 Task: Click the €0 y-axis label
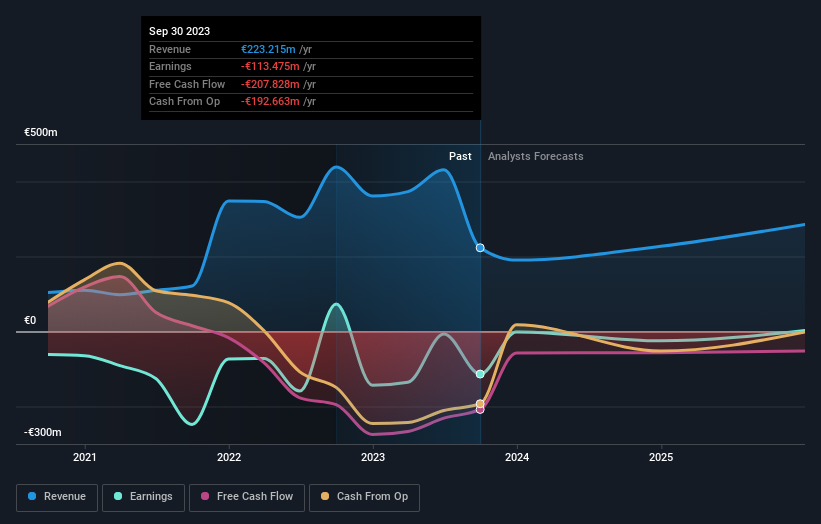[x=30, y=320]
